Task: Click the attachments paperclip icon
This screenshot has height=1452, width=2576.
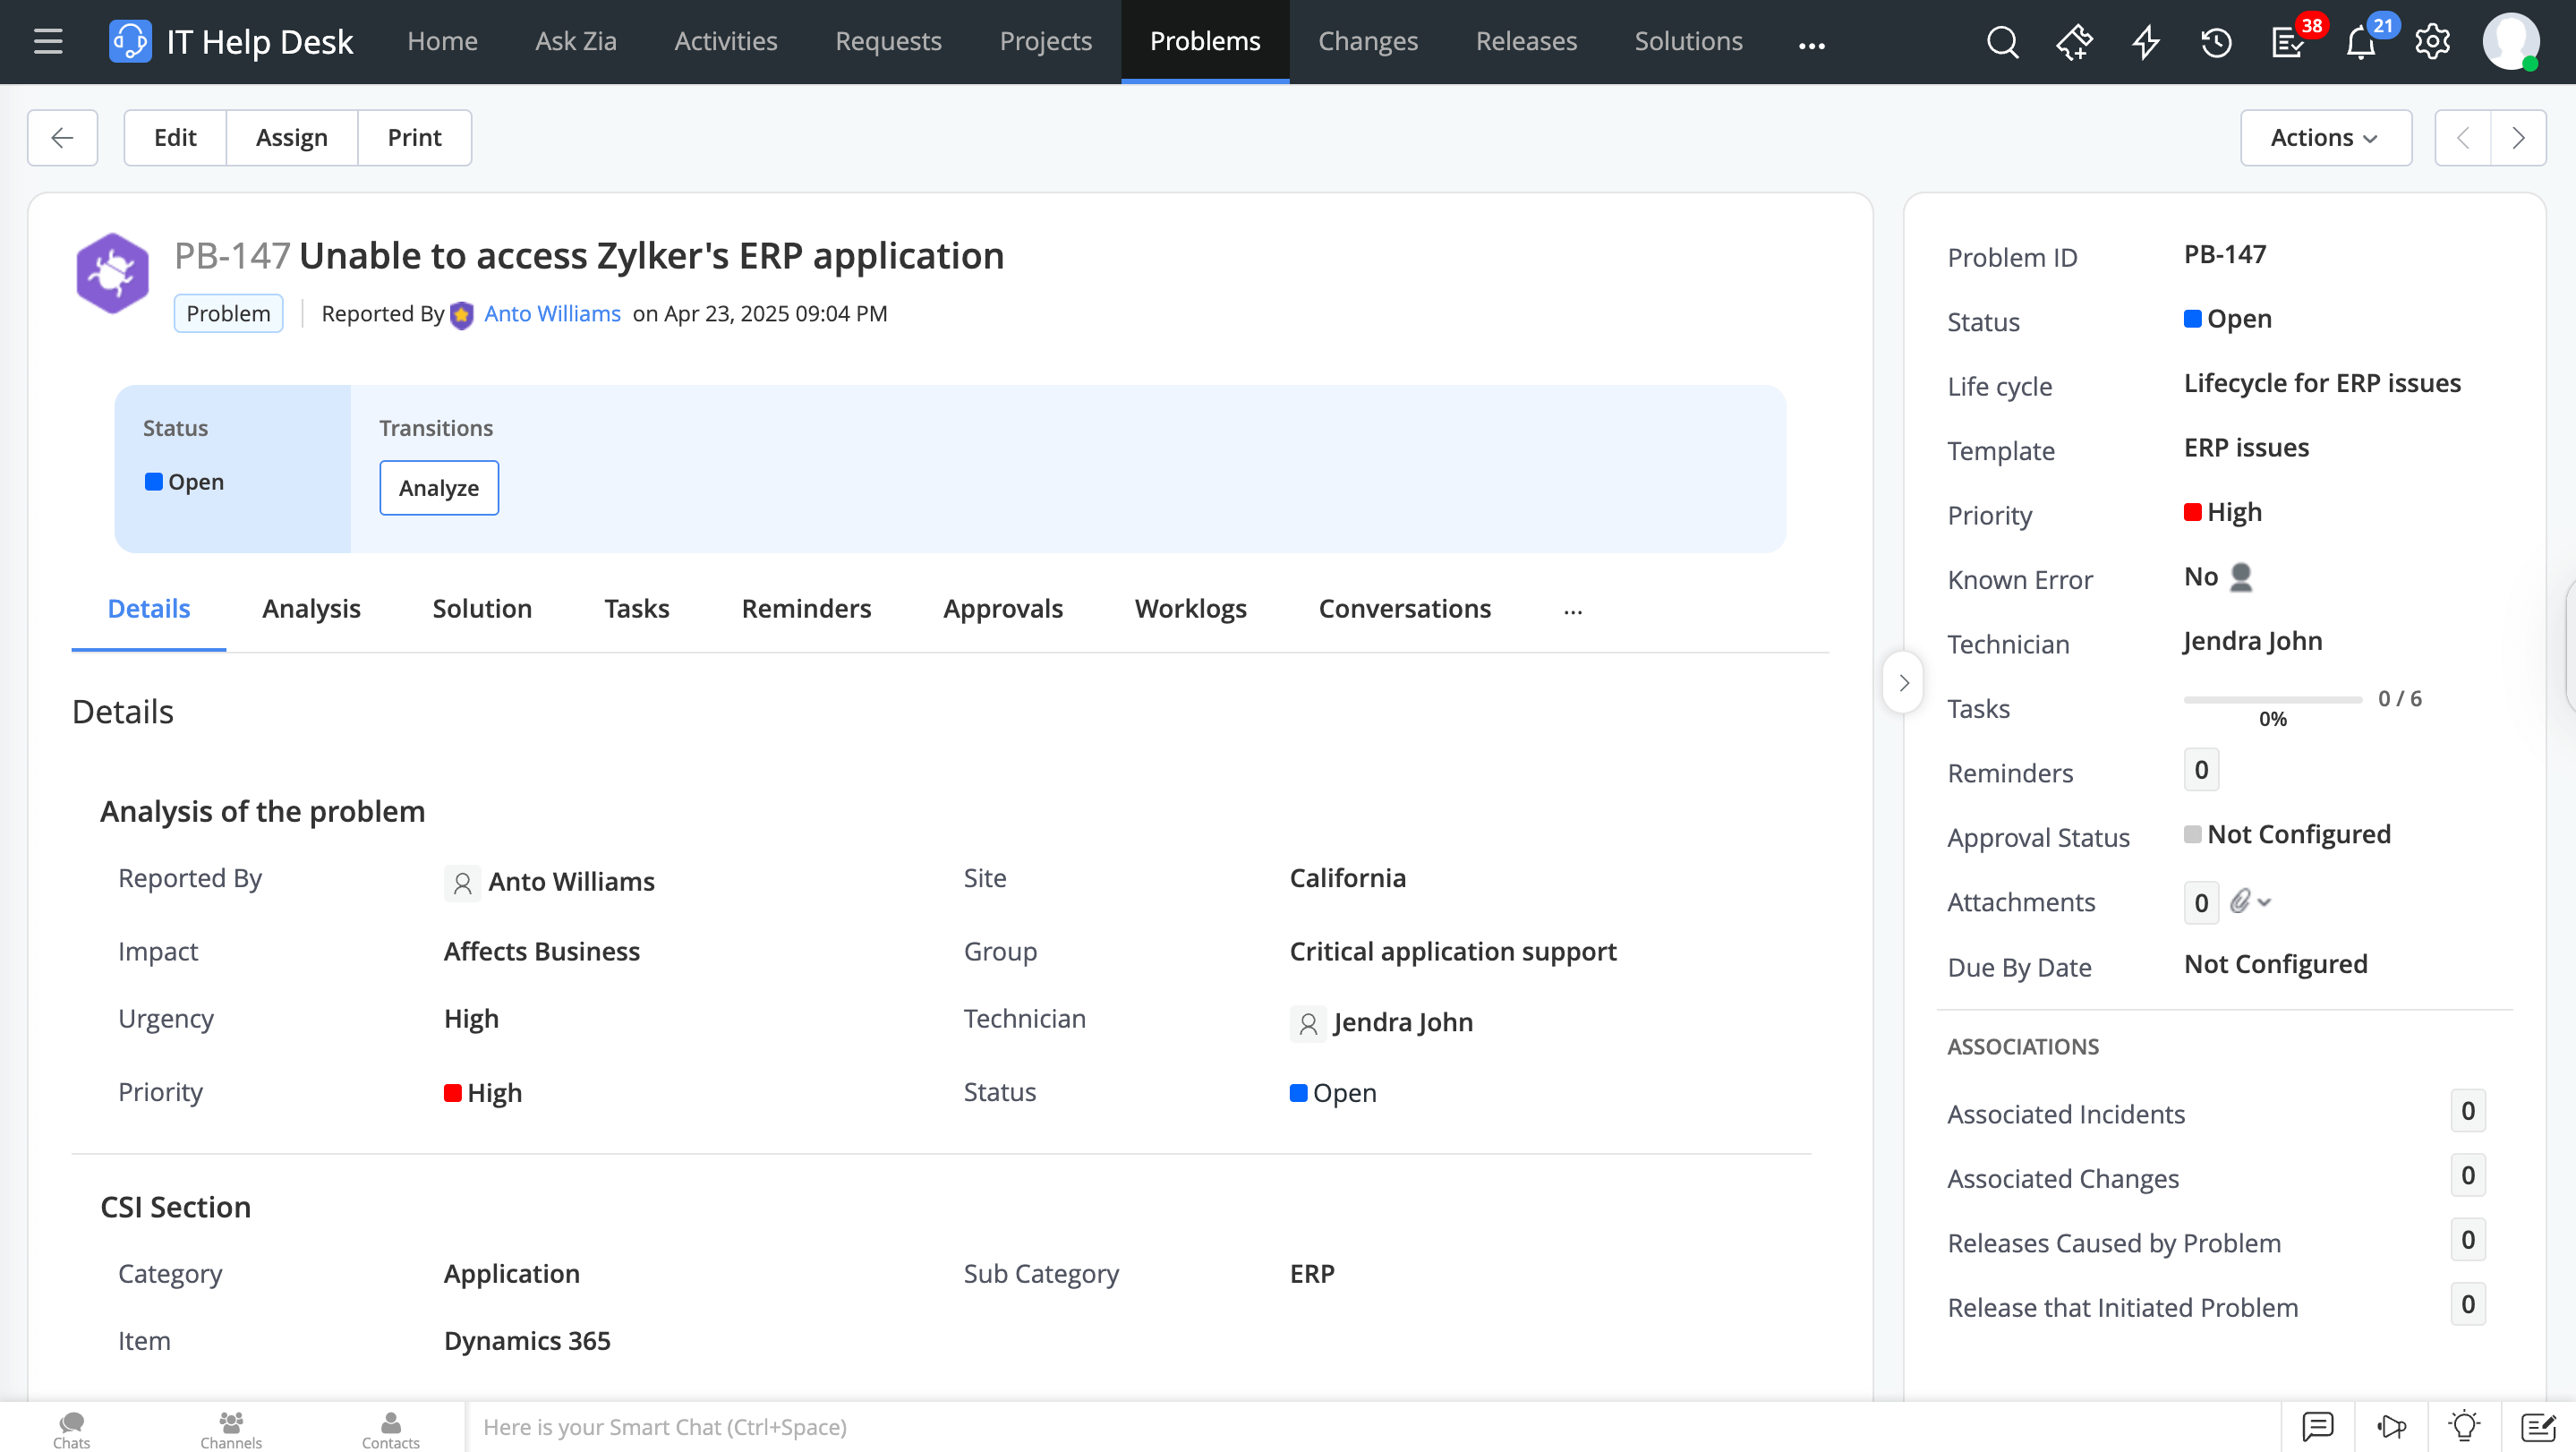Action: (x=2240, y=902)
